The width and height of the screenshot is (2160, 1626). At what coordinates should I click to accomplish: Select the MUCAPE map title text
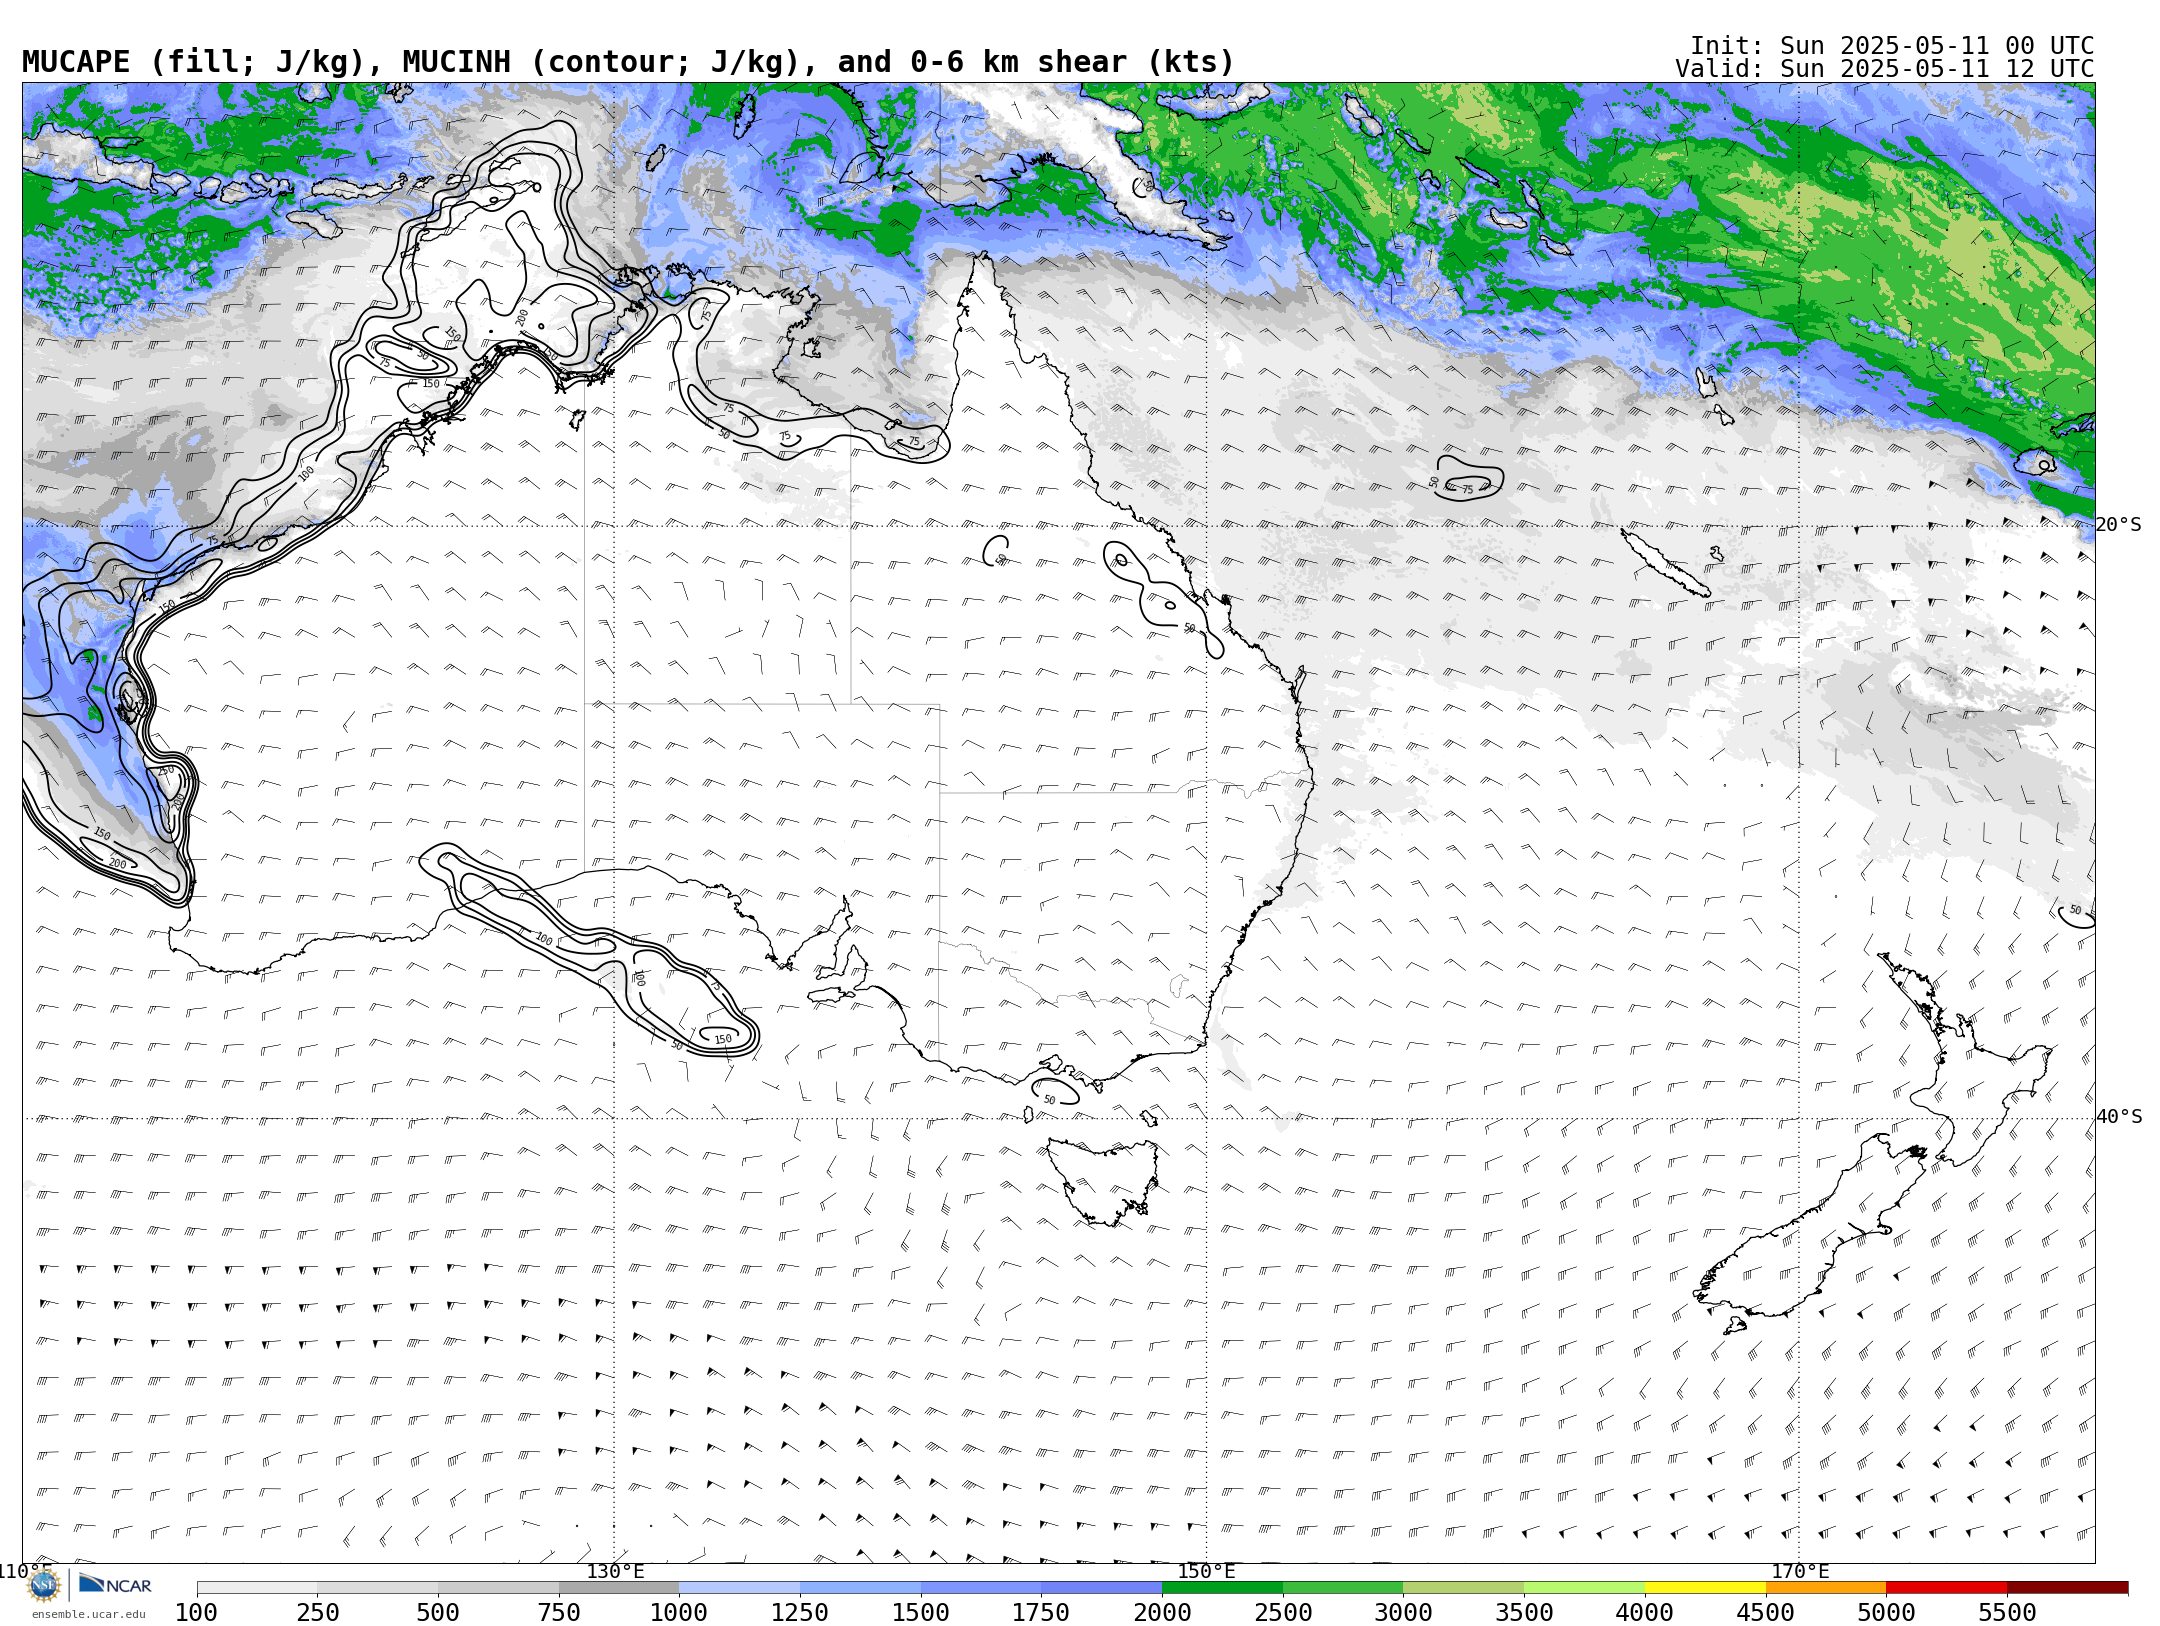pos(628,62)
